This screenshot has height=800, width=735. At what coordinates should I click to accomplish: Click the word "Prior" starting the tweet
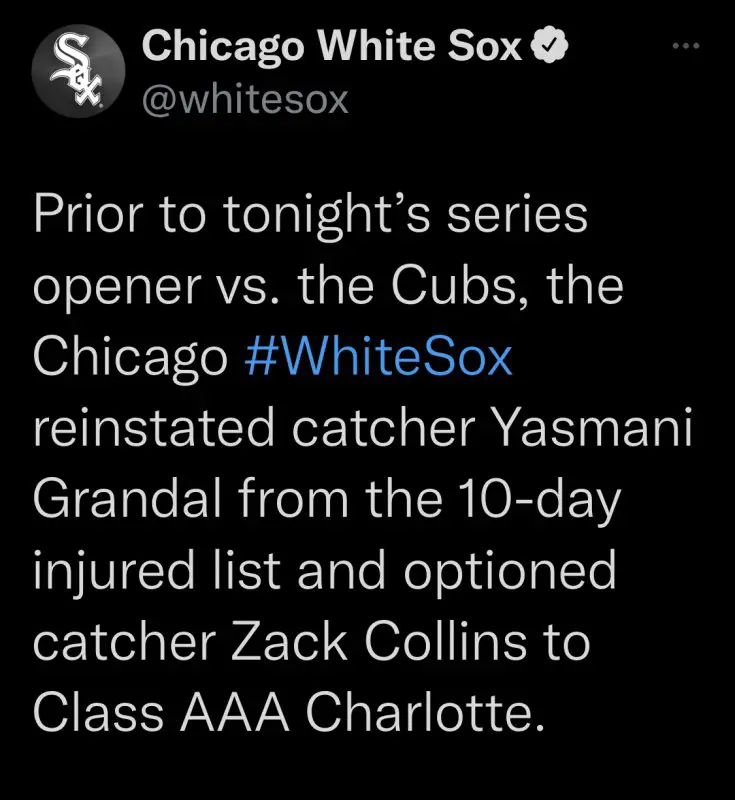point(87,216)
